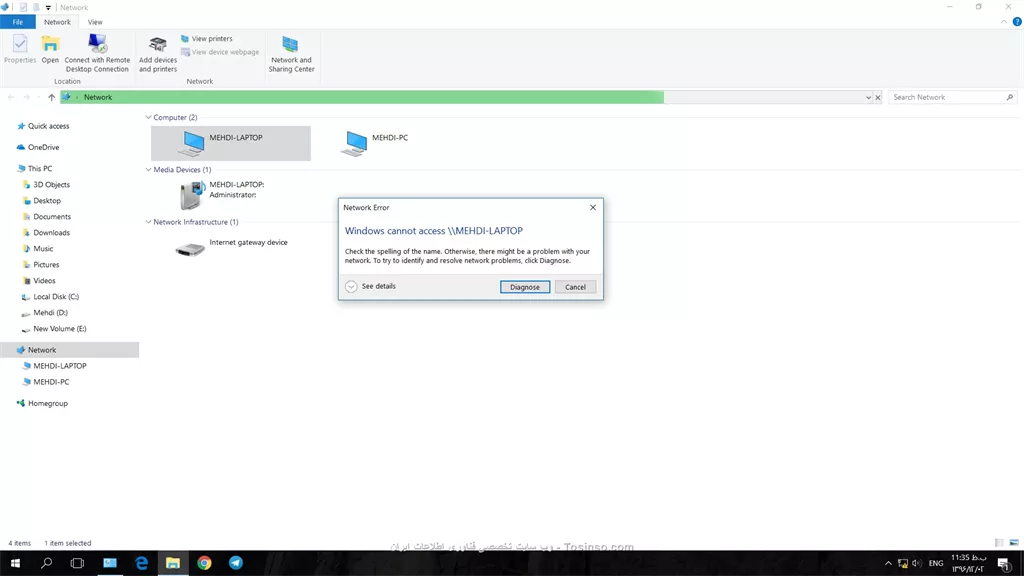Open taskbar search
The image size is (1024, 576).
pyautogui.click(x=46, y=563)
